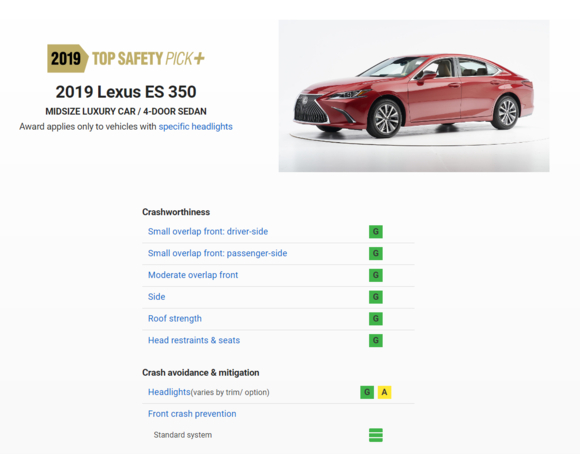This screenshot has width=580, height=454.
Task: Open Small overlap front: driver-side details
Action: (208, 232)
